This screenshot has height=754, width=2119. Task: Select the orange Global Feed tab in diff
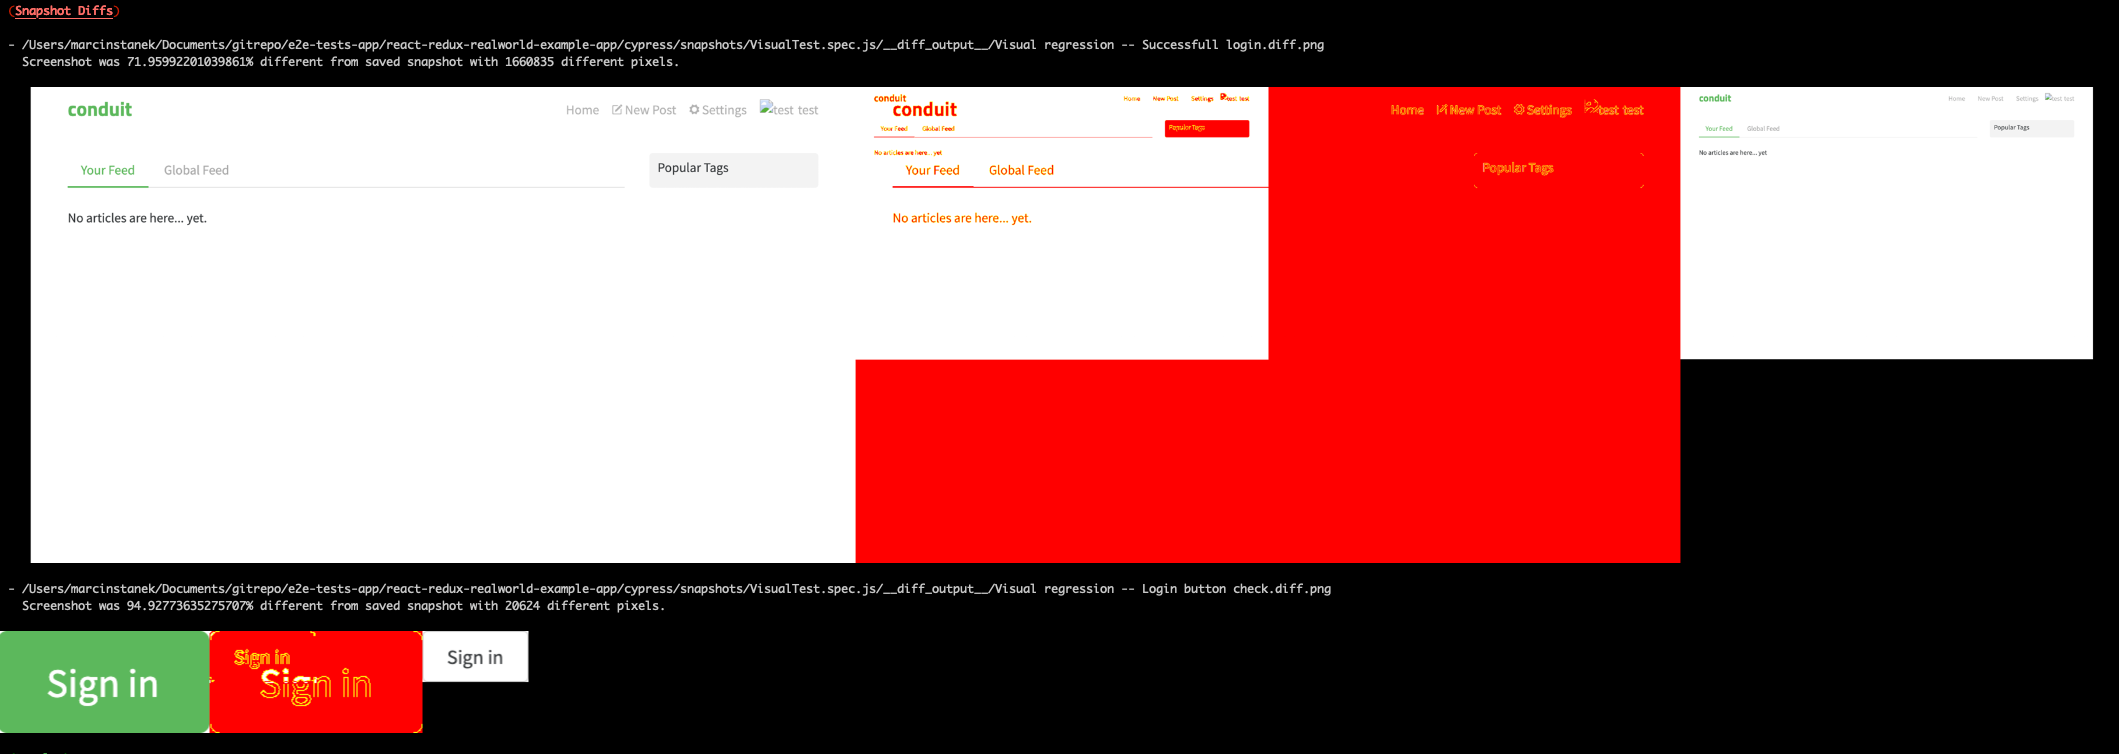1021,170
